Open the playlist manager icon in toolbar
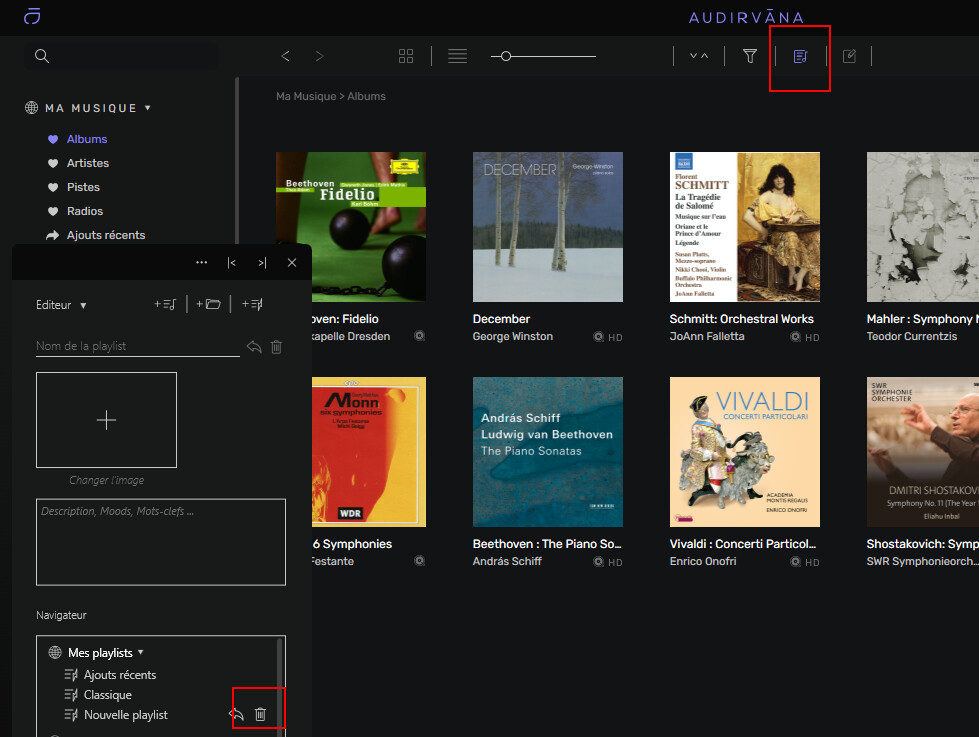 pos(799,57)
